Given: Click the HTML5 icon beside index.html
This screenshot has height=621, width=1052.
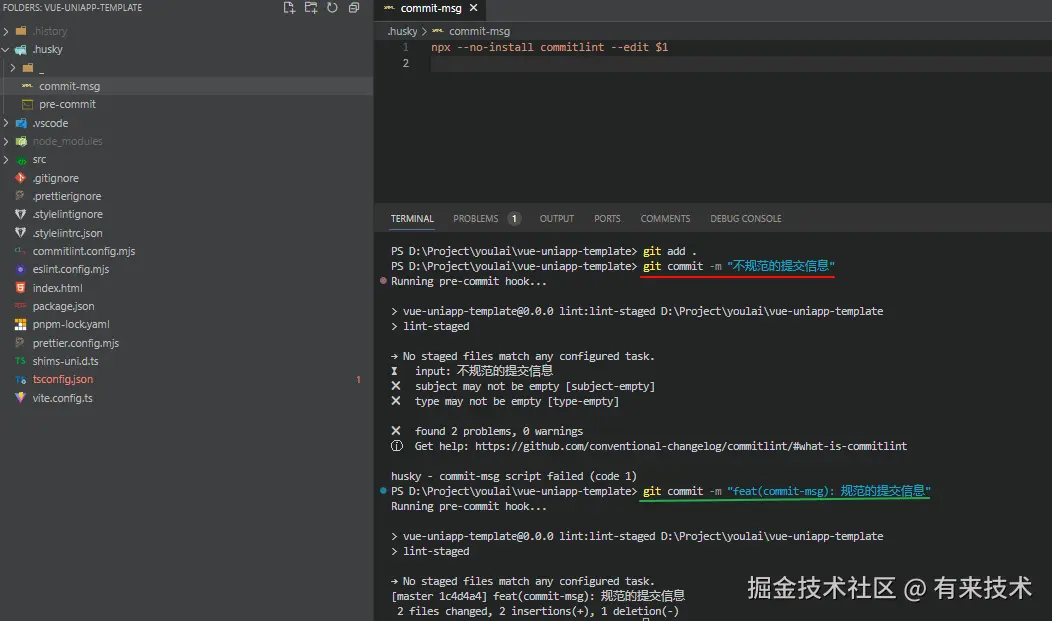Looking at the screenshot, I should (x=20, y=288).
